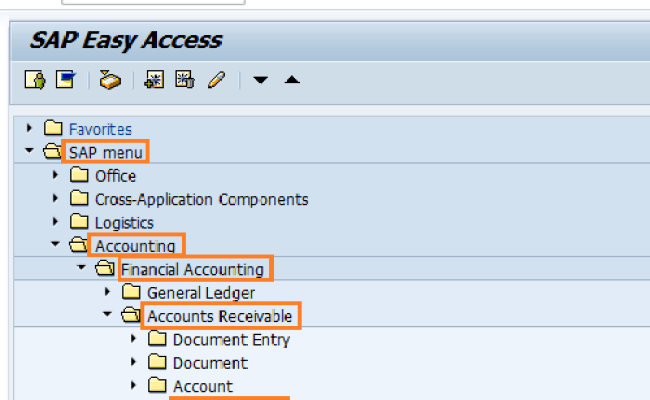
Task: Click the Favorites folder icon
Action: pyautogui.click(x=53, y=128)
